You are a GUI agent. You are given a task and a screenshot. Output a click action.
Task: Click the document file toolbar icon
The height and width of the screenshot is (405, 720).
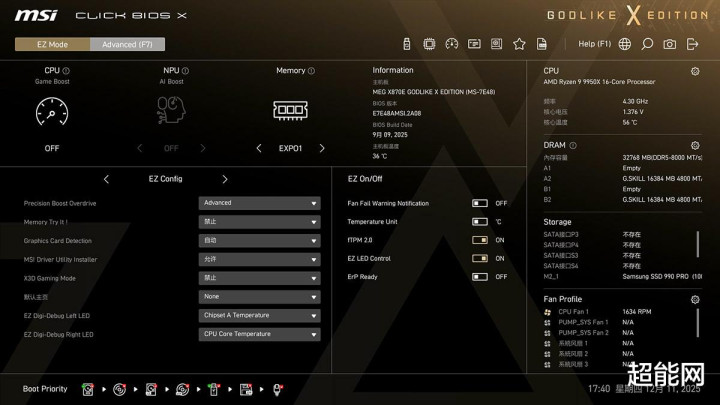point(542,44)
